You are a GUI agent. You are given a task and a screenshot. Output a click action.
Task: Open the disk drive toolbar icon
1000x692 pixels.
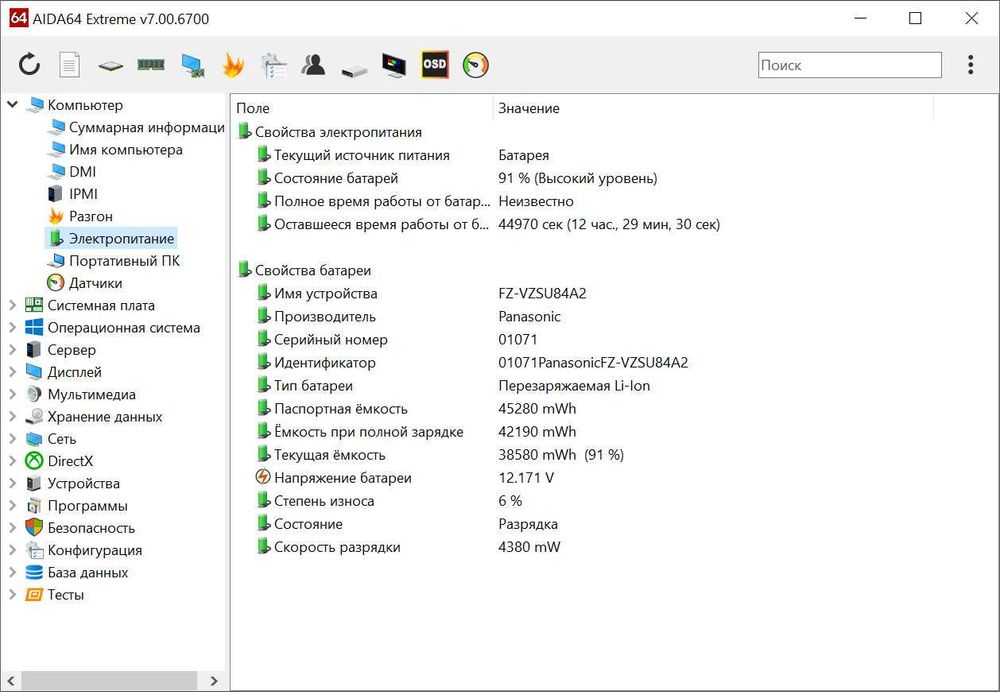pyautogui.click(x=354, y=70)
